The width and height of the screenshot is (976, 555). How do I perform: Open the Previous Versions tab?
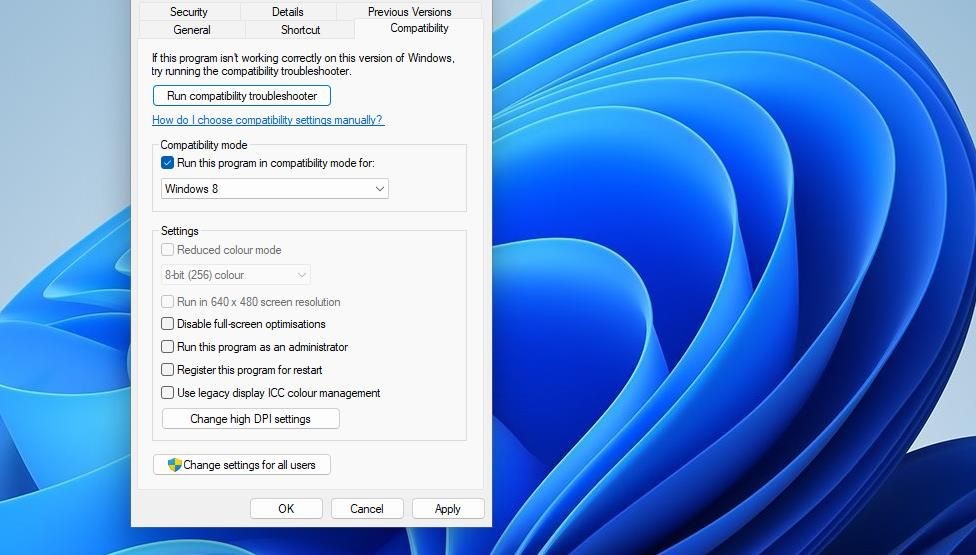(x=410, y=11)
